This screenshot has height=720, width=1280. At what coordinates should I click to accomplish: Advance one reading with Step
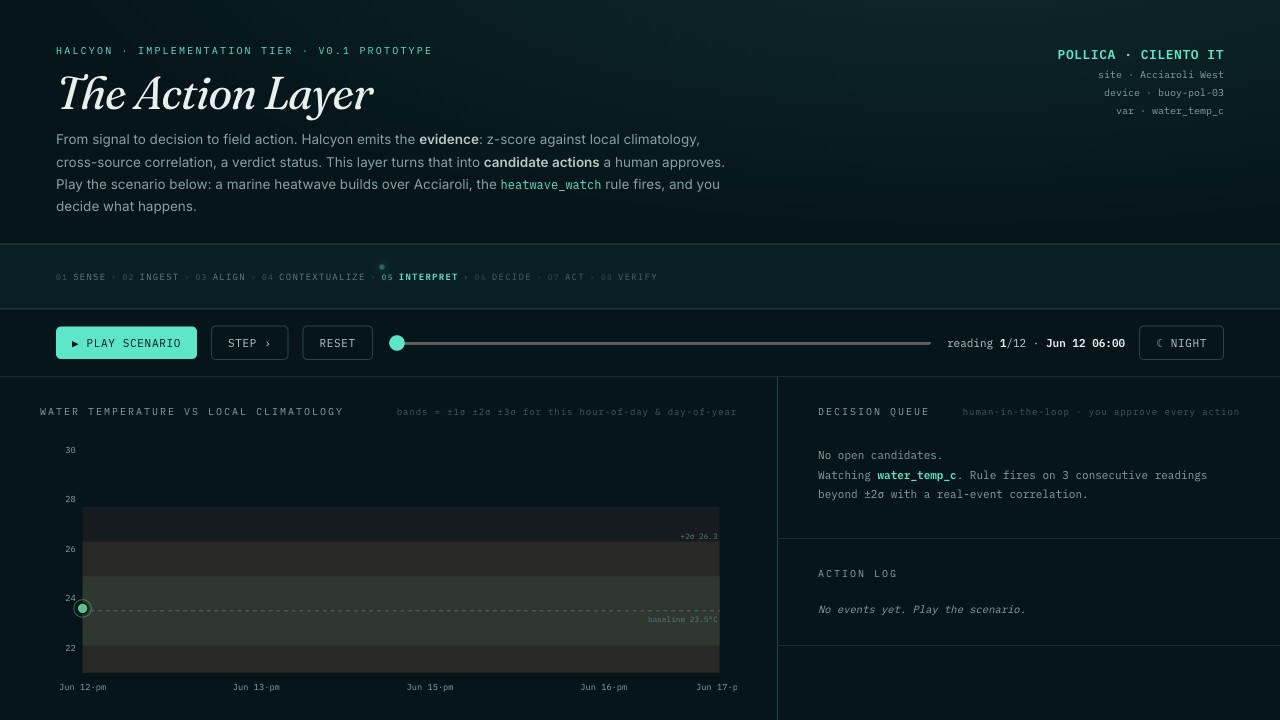250,343
